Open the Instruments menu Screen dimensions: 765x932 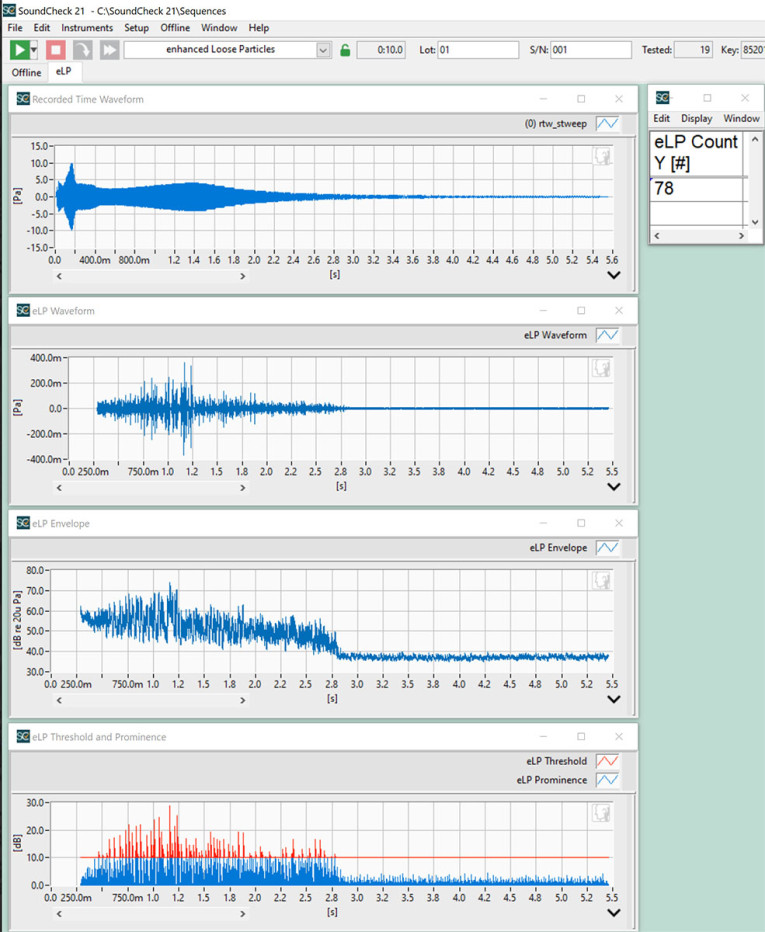[x=87, y=28]
